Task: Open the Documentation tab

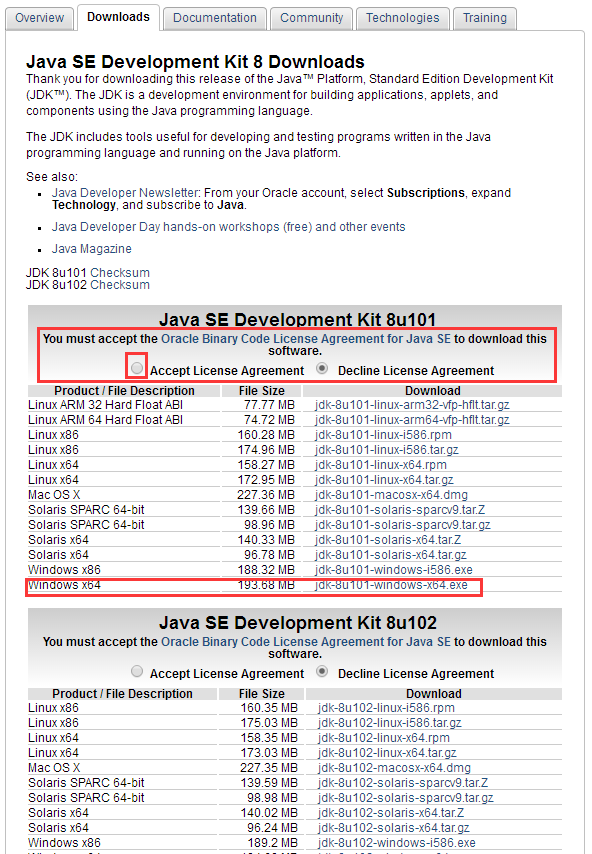Action: (x=215, y=18)
